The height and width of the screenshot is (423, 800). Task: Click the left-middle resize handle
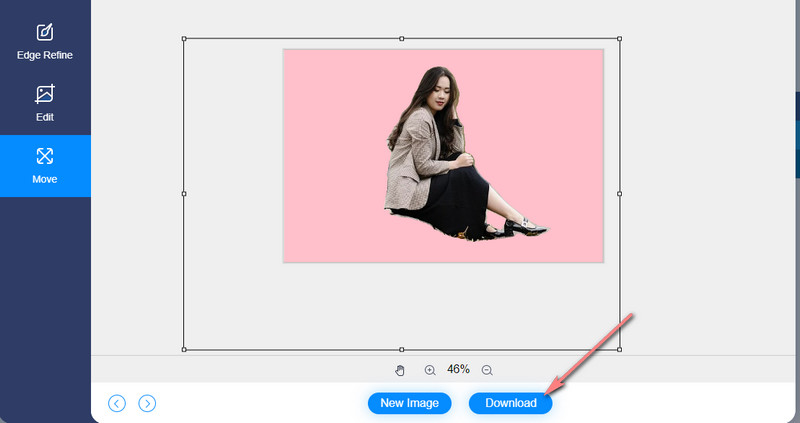[184, 194]
